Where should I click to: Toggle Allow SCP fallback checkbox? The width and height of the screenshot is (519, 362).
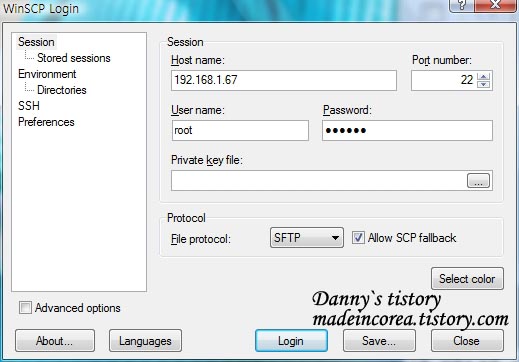pos(358,238)
